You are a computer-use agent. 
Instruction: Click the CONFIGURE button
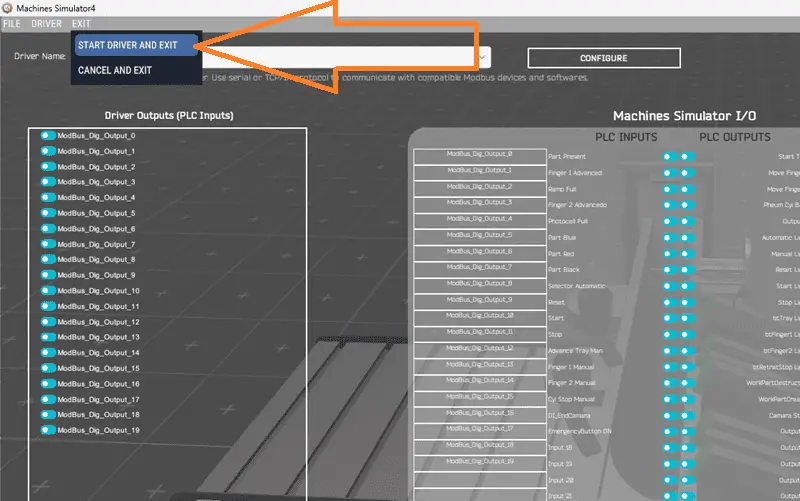[x=604, y=58]
